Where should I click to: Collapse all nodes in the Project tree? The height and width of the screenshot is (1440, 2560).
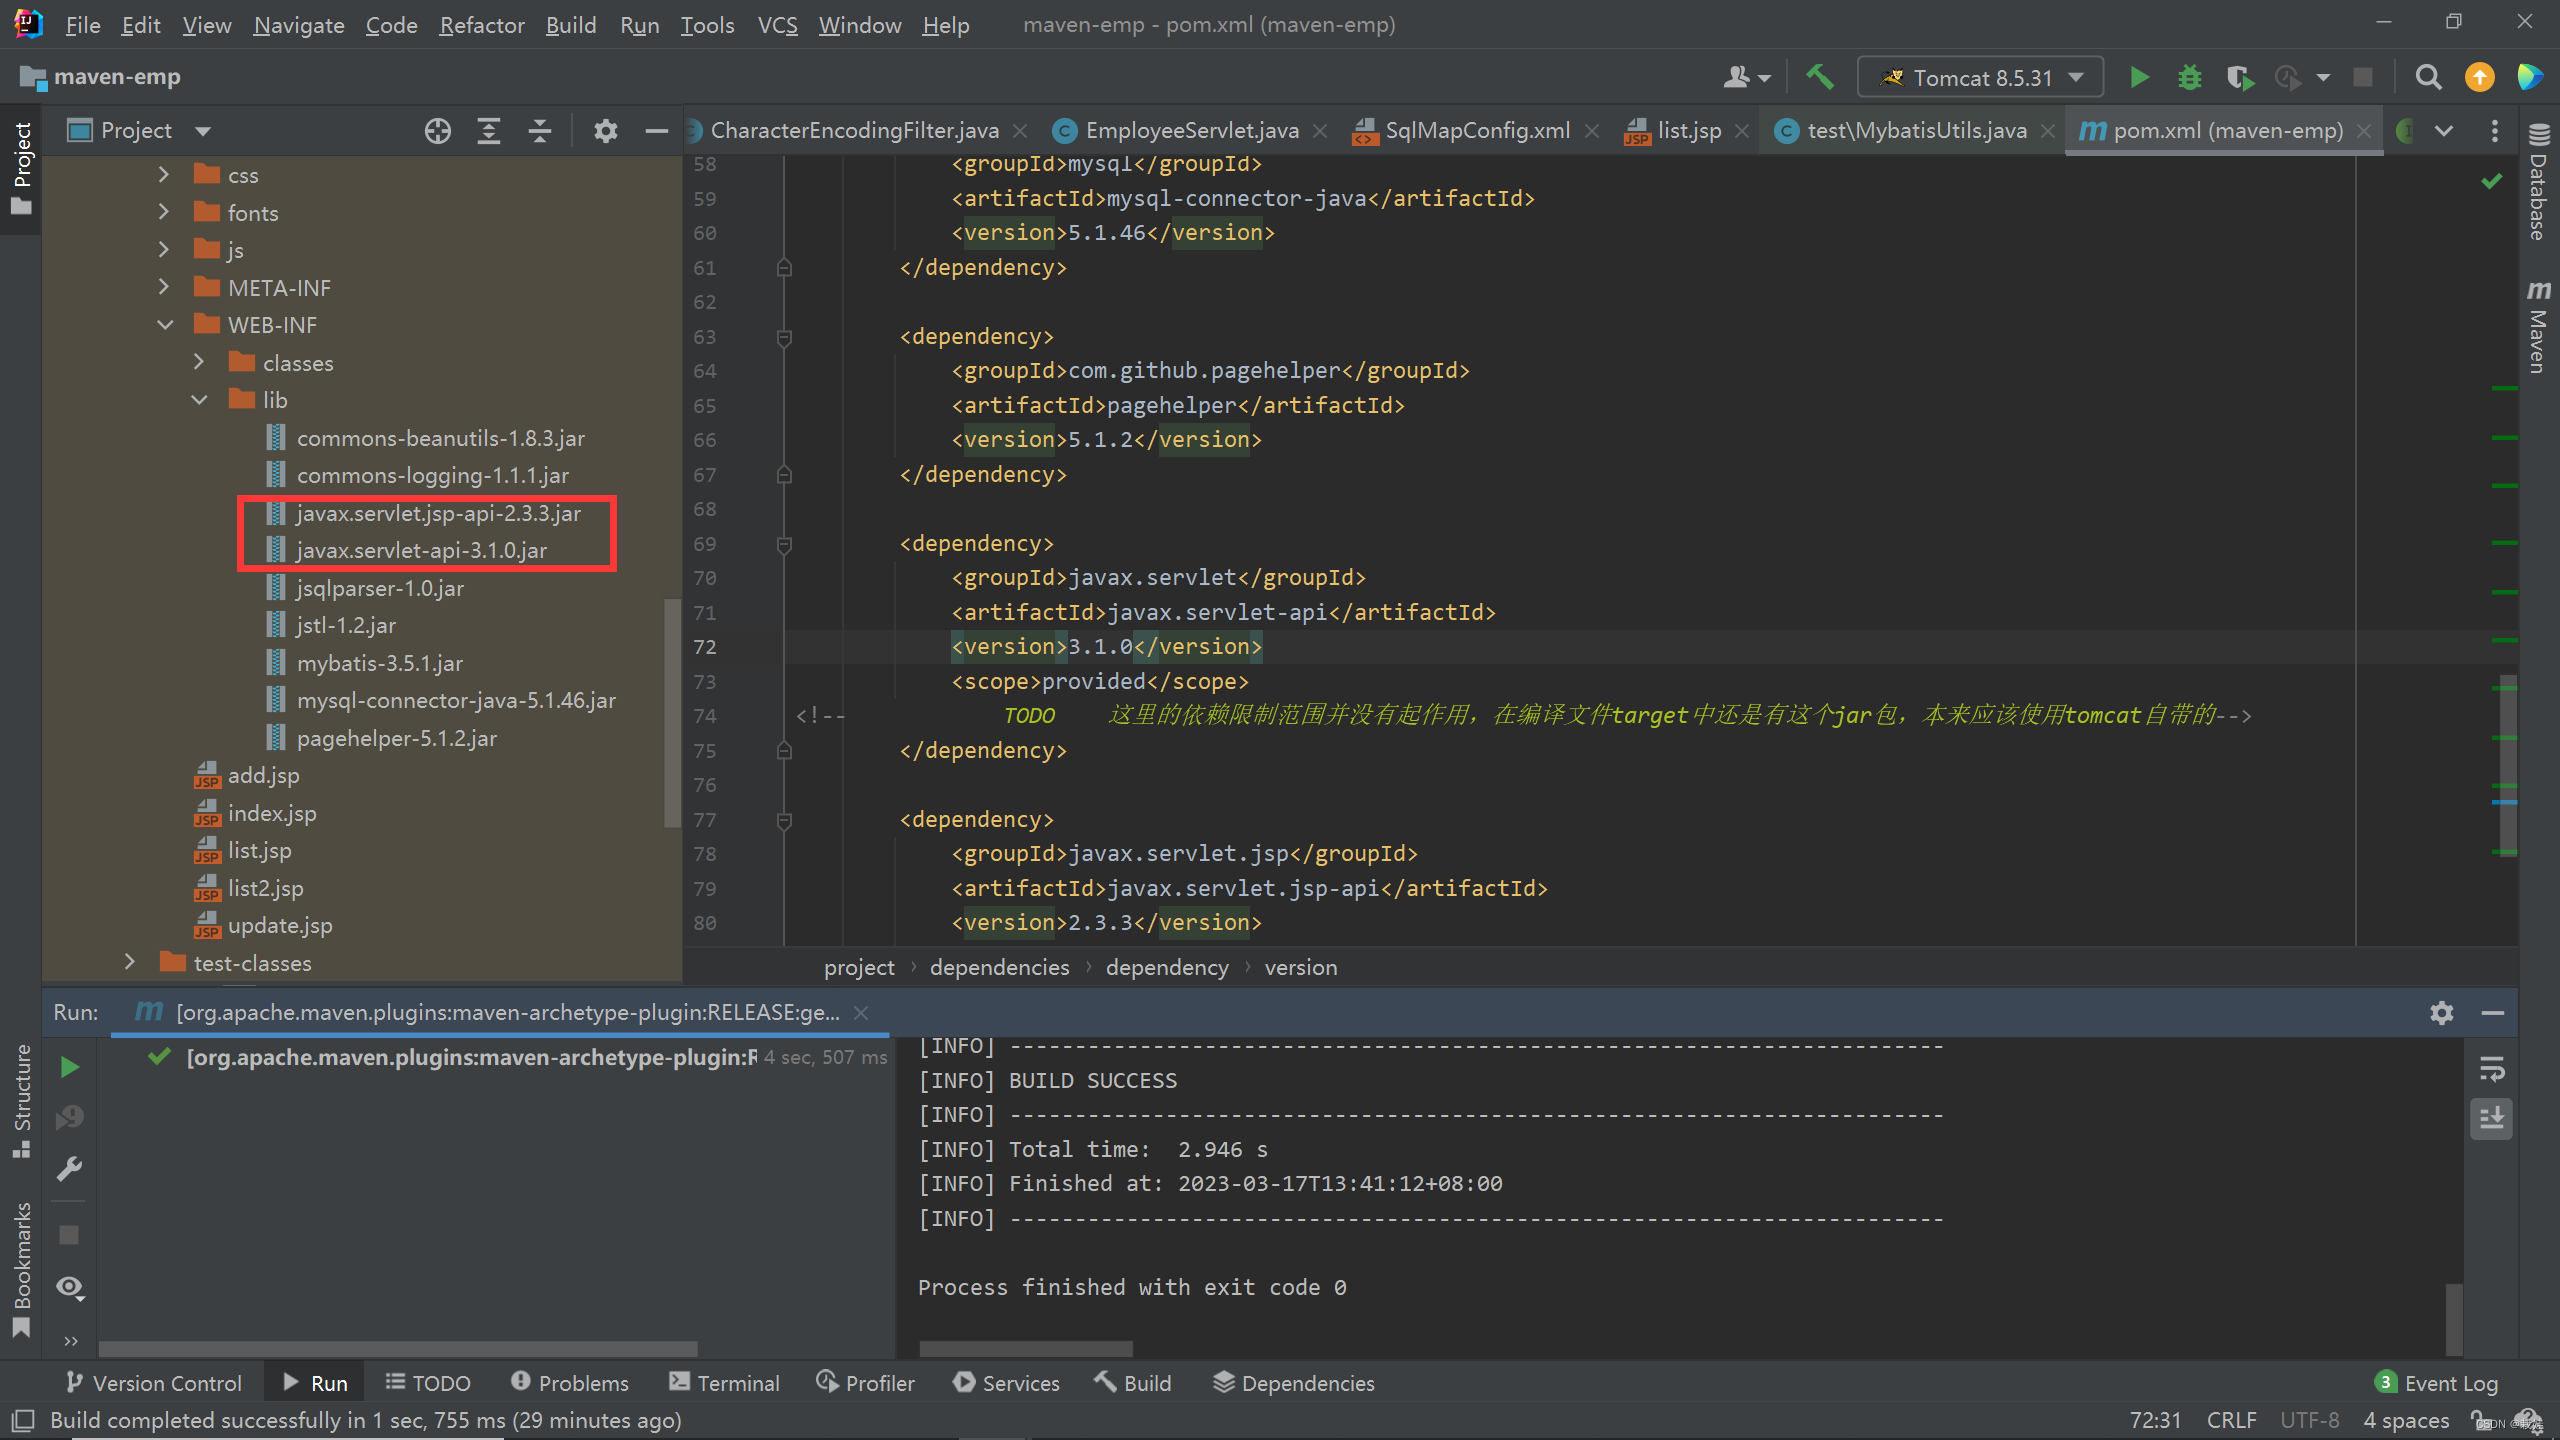(x=539, y=130)
